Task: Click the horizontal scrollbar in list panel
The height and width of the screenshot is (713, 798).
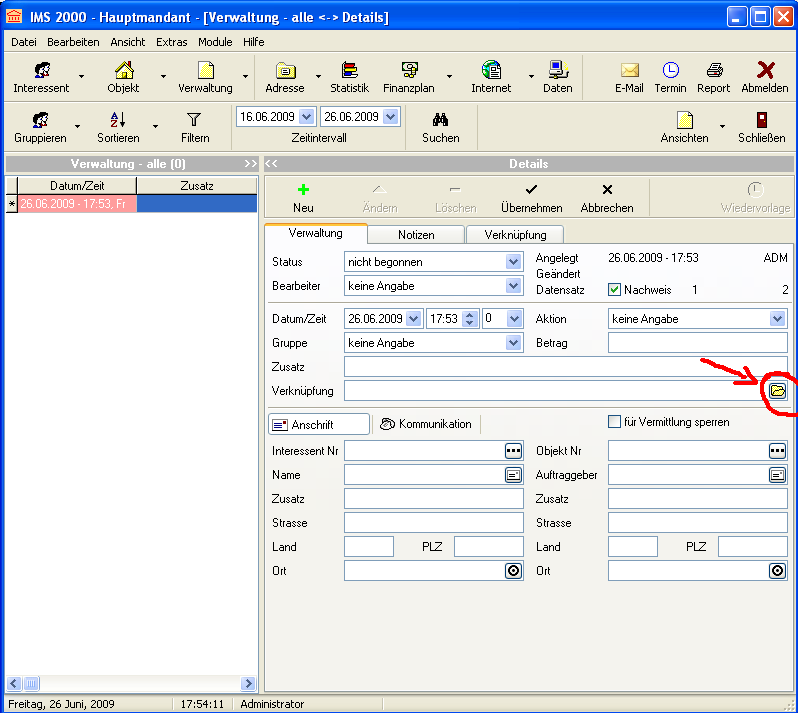Action: tap(130, 684)
